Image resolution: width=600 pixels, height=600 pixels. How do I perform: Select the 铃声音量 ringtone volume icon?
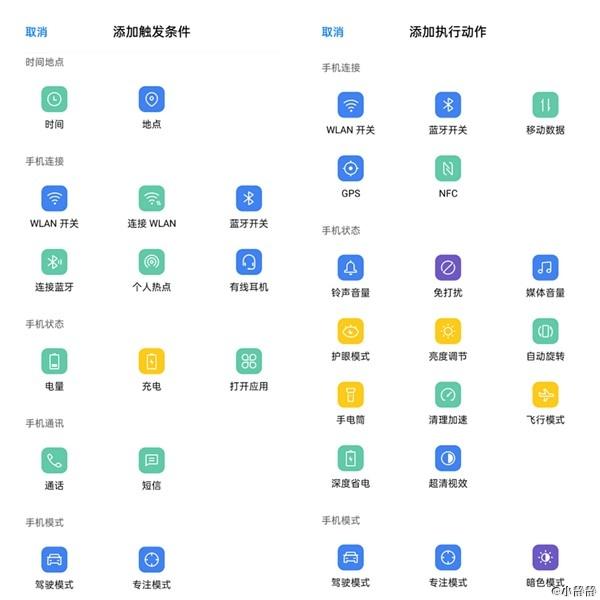351,268
